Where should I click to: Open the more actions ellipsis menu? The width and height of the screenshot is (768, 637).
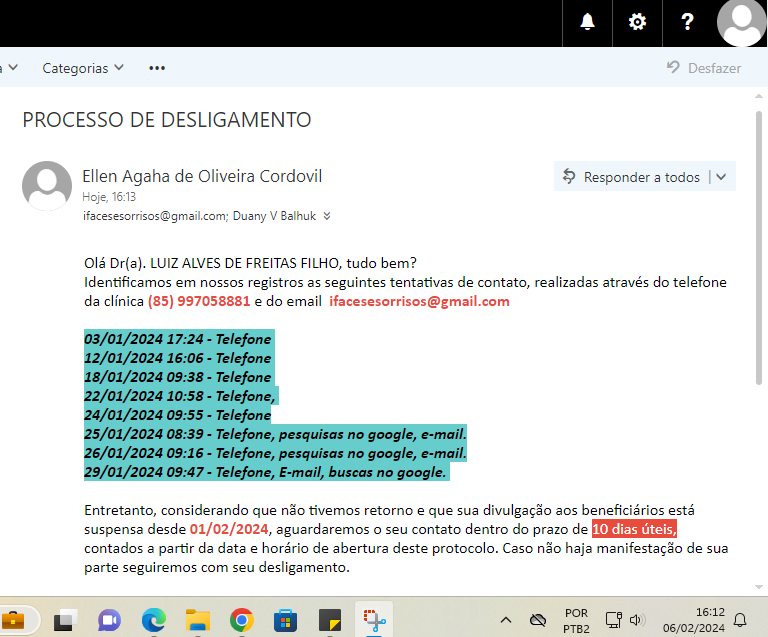coord(157,68)
